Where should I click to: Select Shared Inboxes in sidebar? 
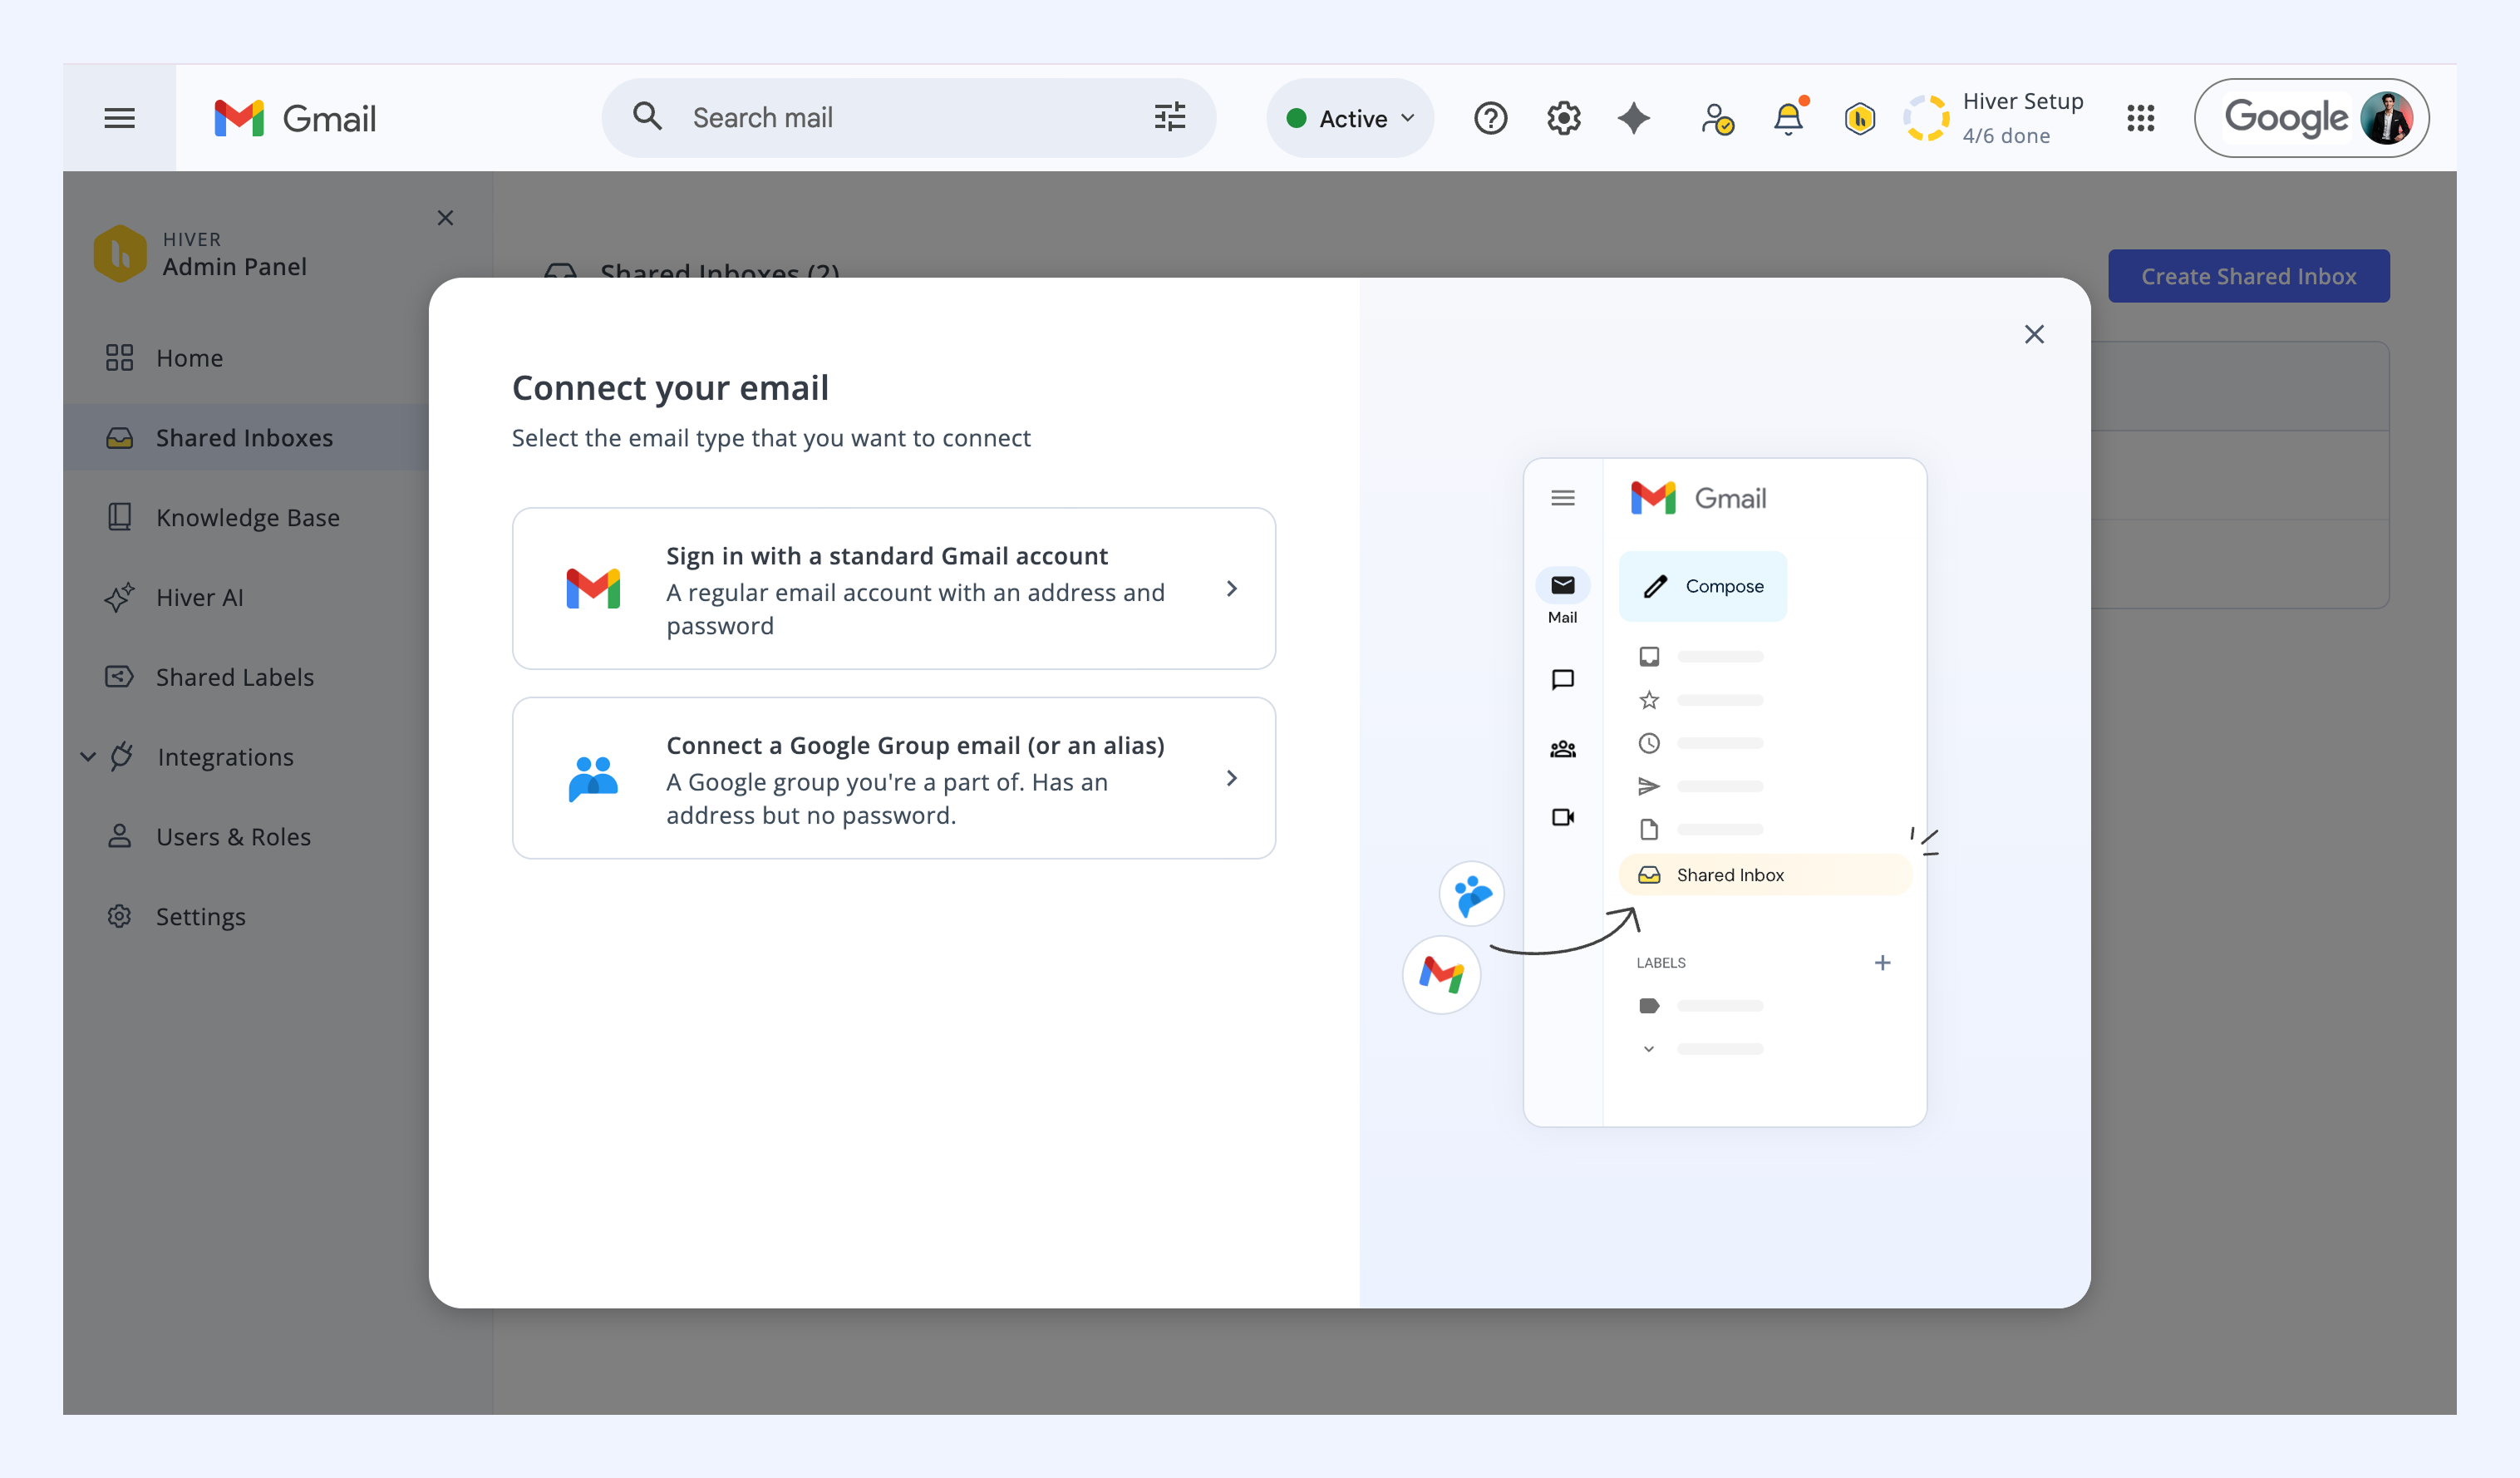tap(244, 438)
